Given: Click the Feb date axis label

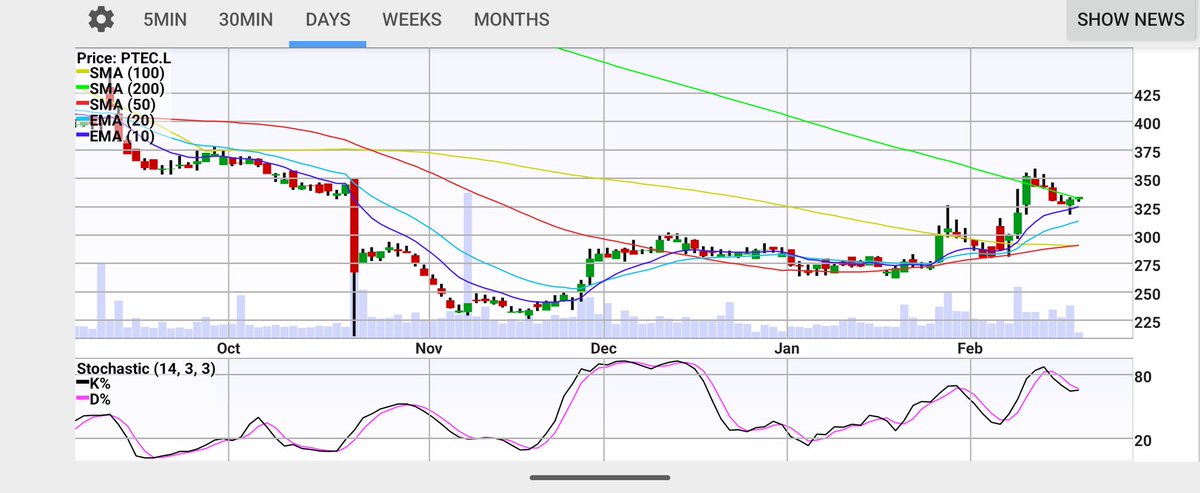Looking at the screenshot, I should (x=971, y=349).
